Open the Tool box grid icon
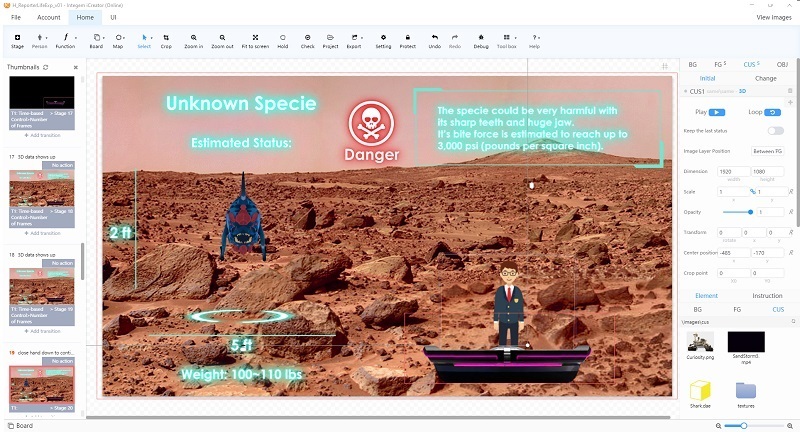 506,37
